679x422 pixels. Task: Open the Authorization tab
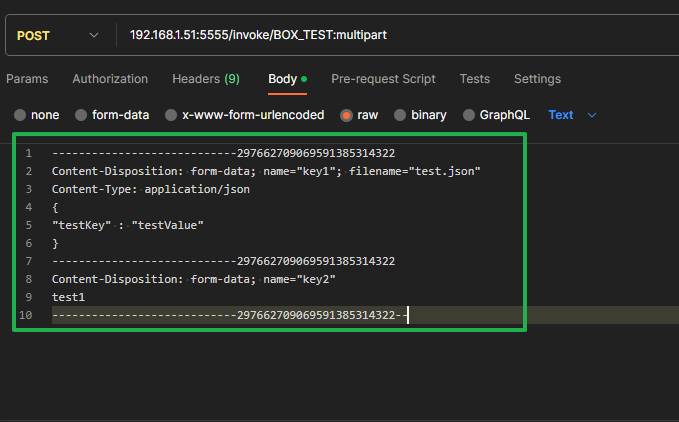click(110, 79)
